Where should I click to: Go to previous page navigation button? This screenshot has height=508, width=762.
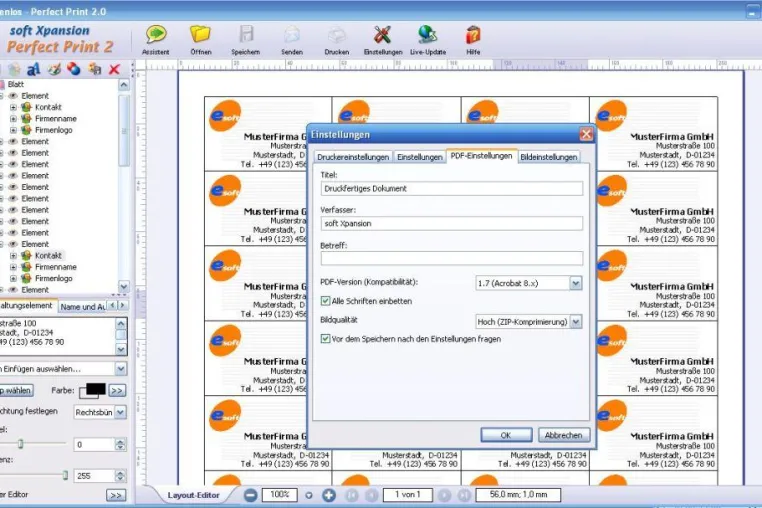(x=372, y=495)
